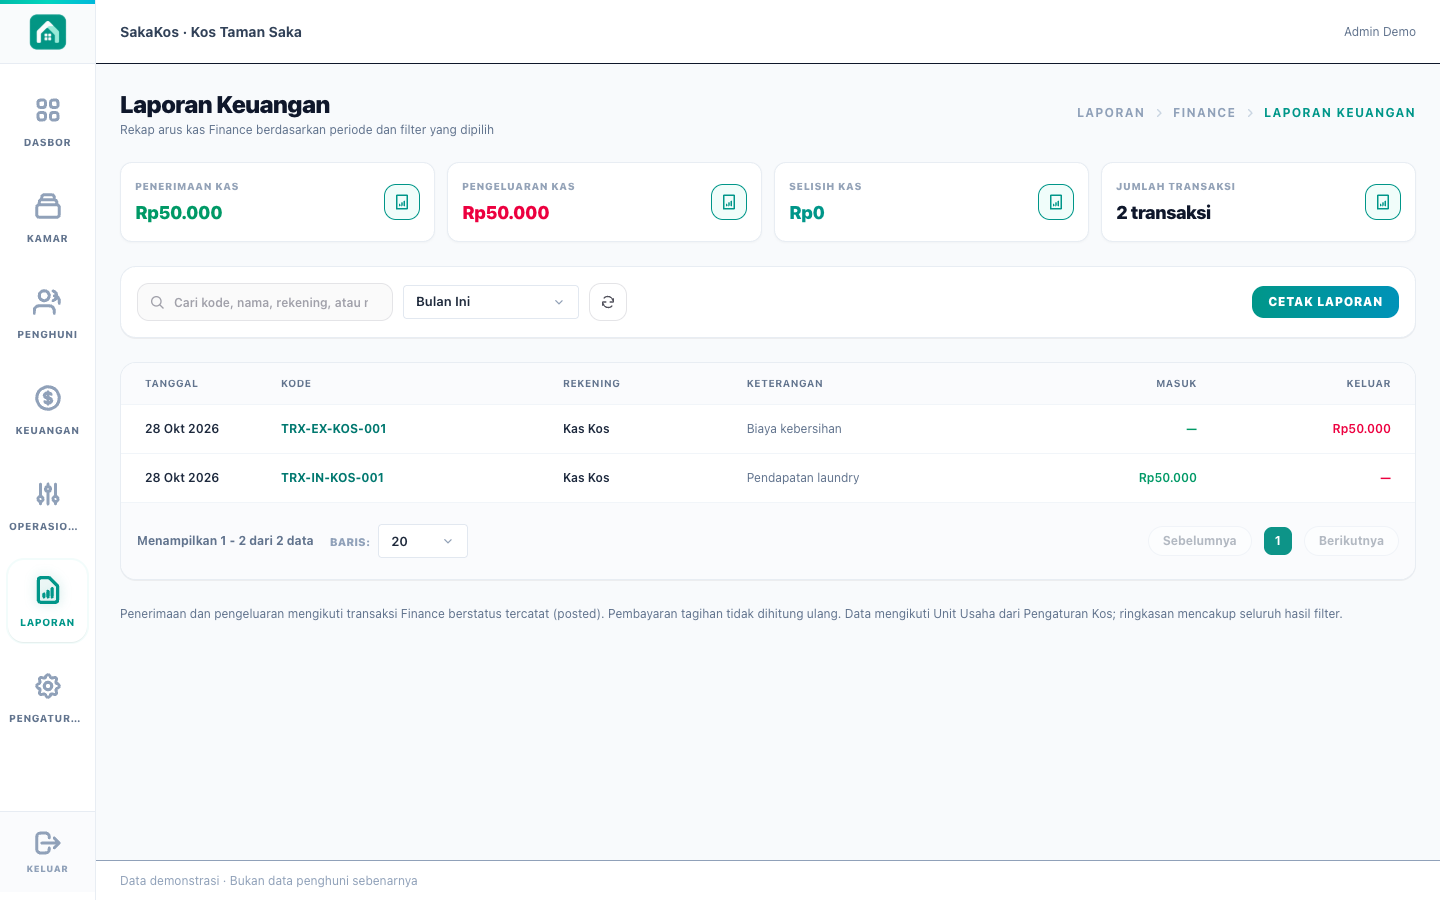Click the green Rp50.000 Masuk amount in table

click(1167, 478)
